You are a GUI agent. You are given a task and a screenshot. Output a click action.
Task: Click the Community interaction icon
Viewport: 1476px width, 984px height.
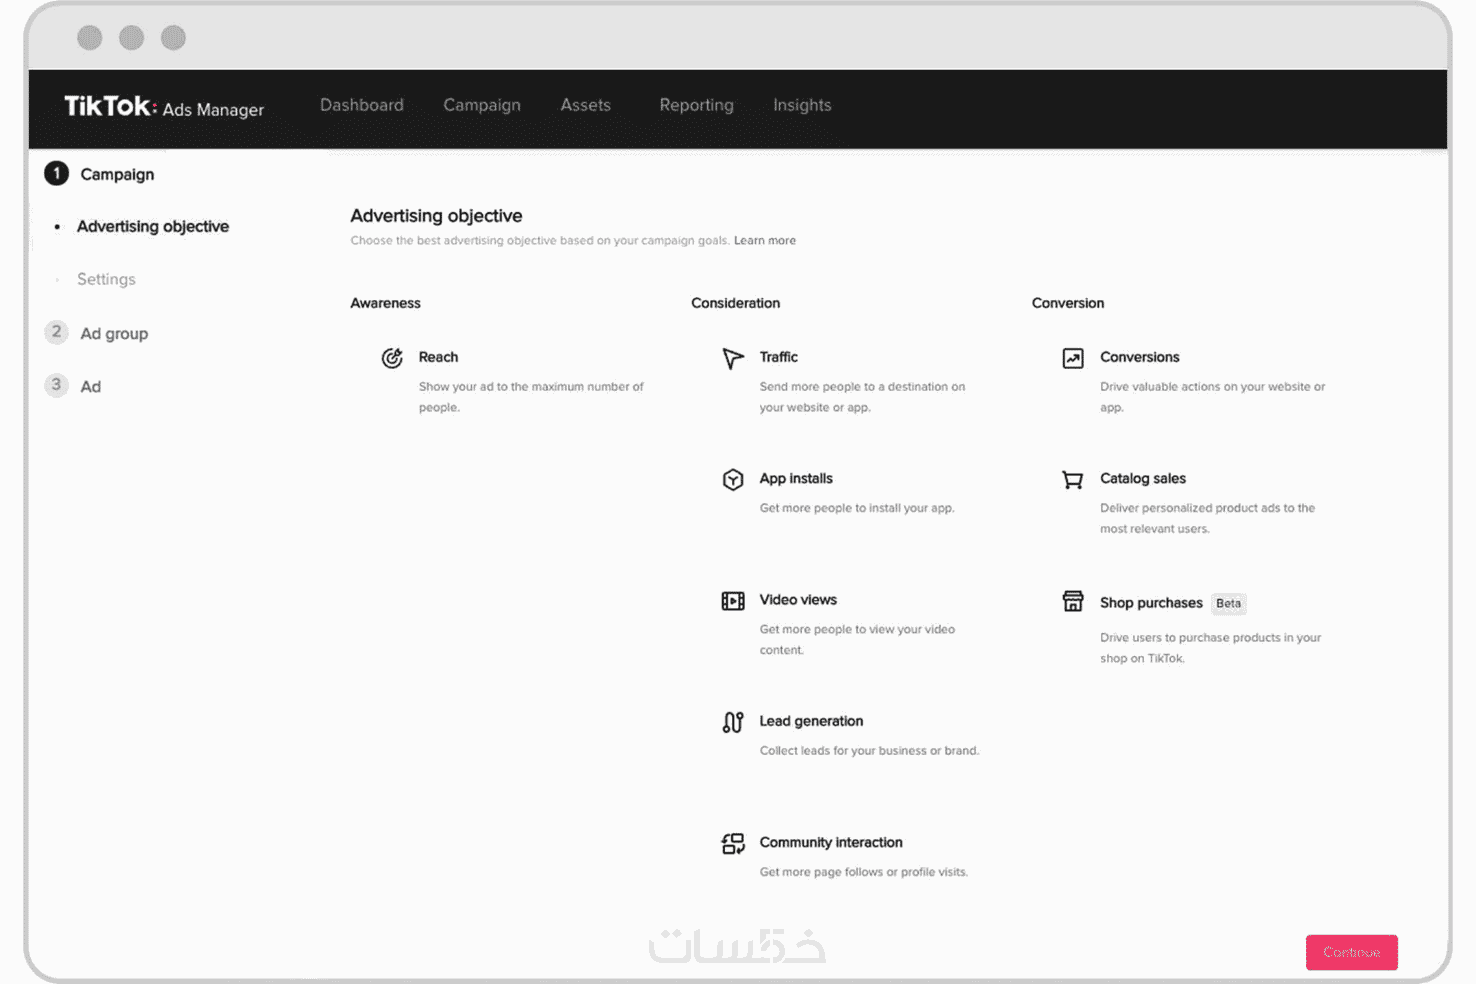click(x=733, y=844)
